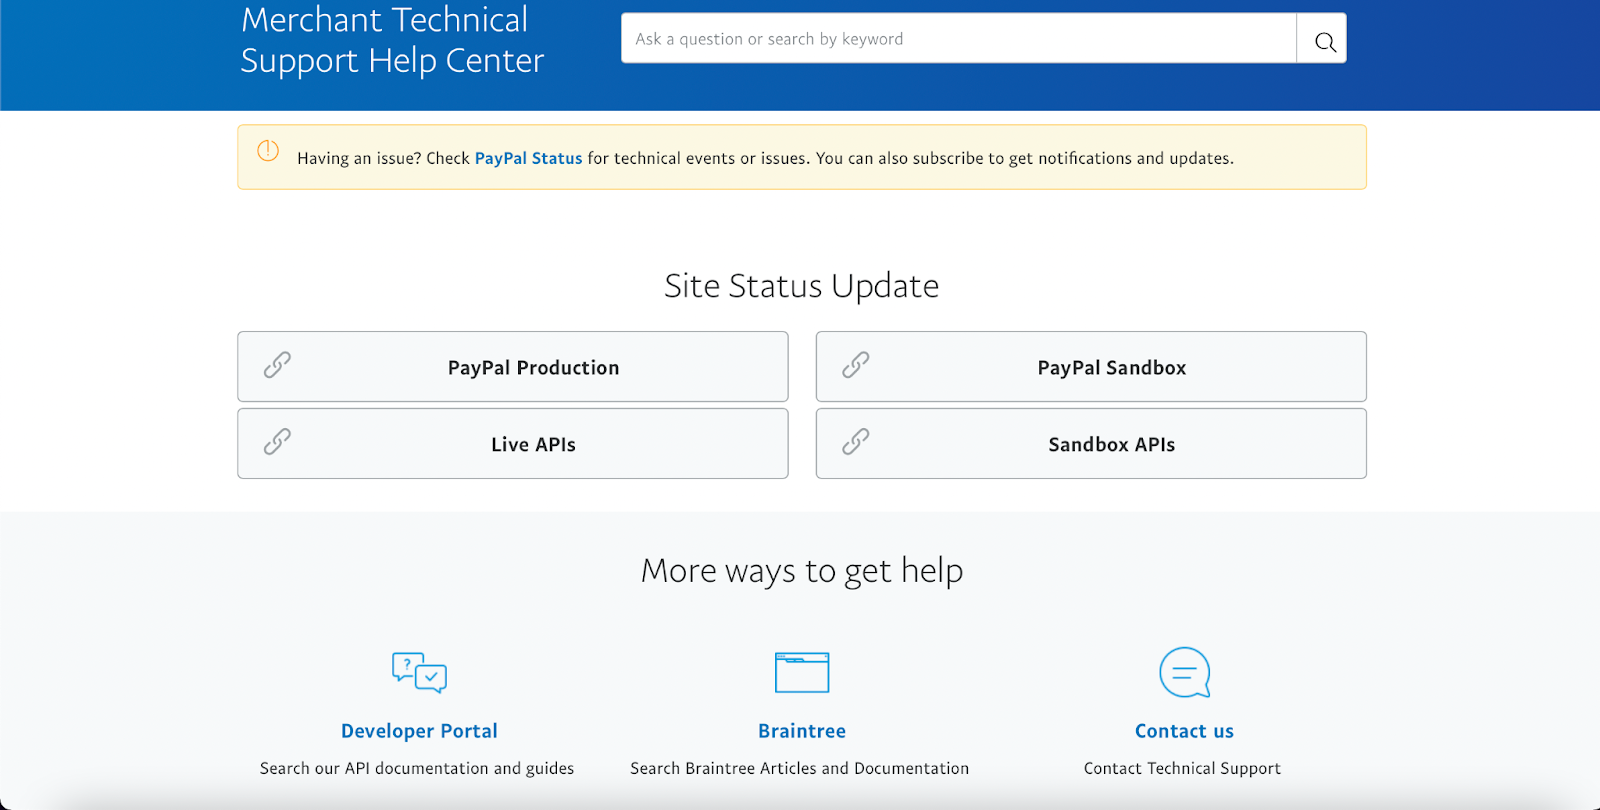Open the Live APIs status card
The height and width of the screenshot is (810, 1600).
[513, 443]
